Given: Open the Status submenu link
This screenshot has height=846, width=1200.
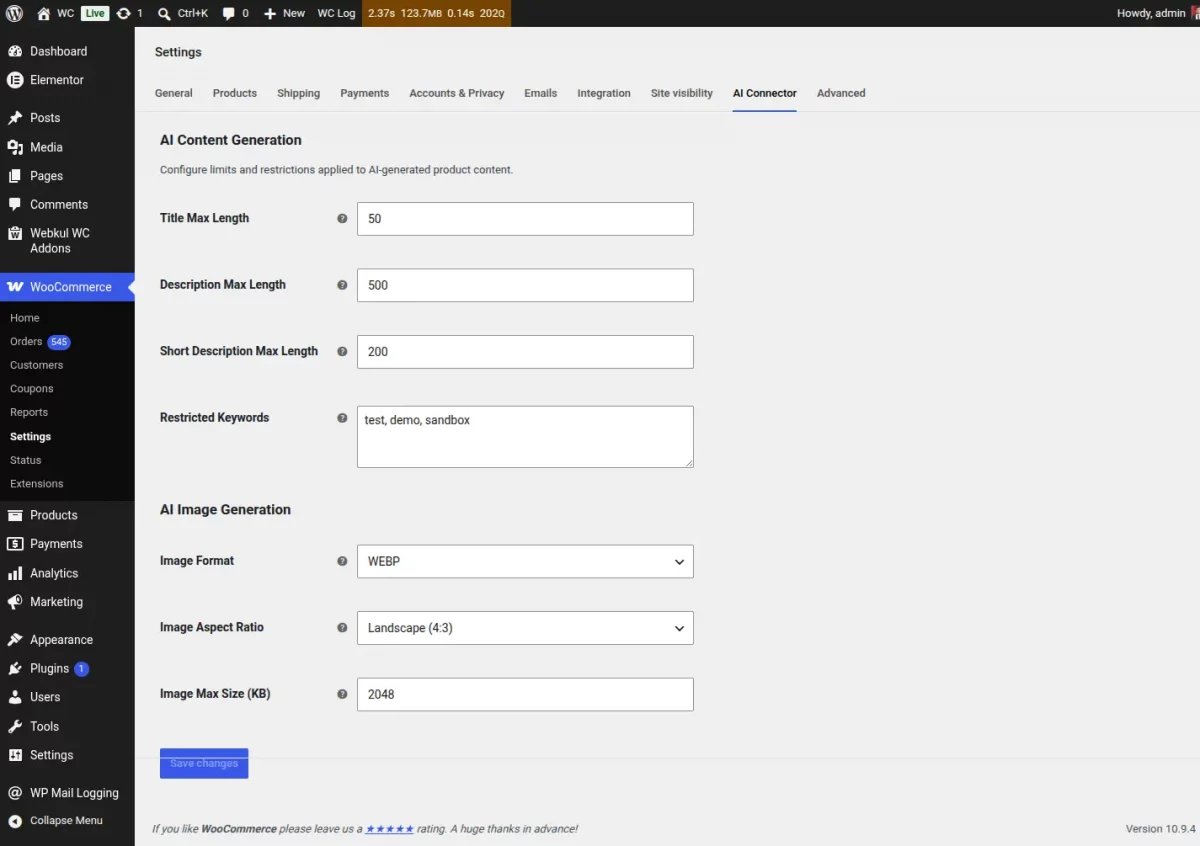Looking at the screenshot, I should tap(26, 460).
